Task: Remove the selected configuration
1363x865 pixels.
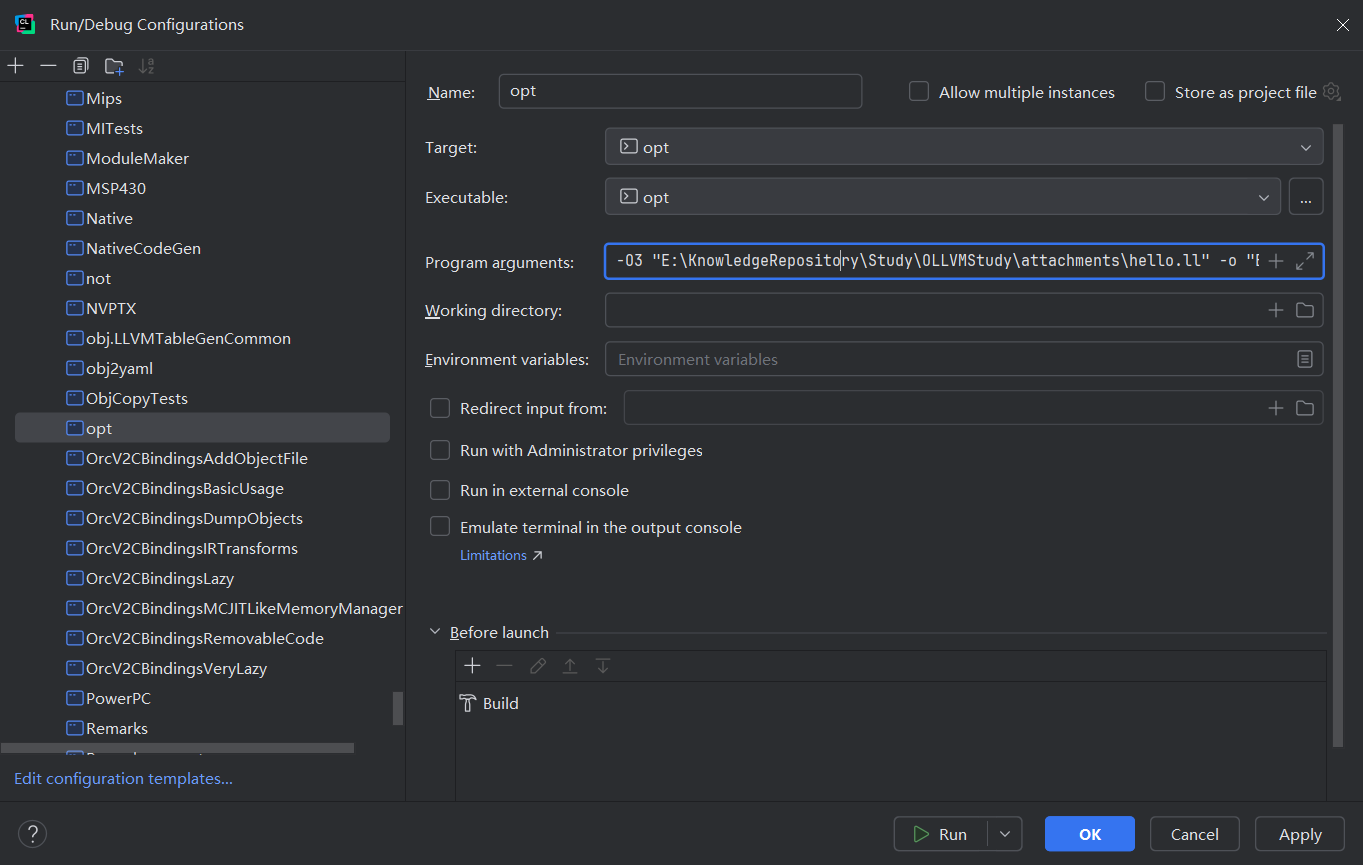Action: 48,66
